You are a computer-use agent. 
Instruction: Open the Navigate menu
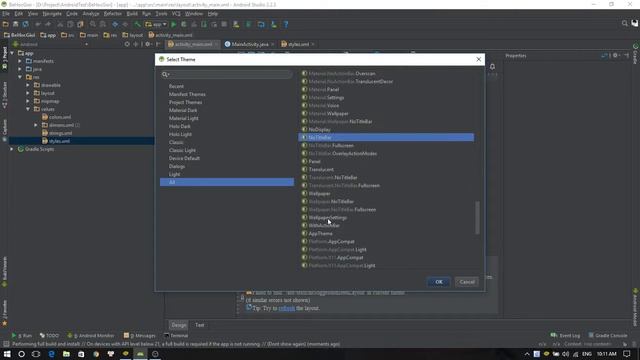(x=52, y=14)
